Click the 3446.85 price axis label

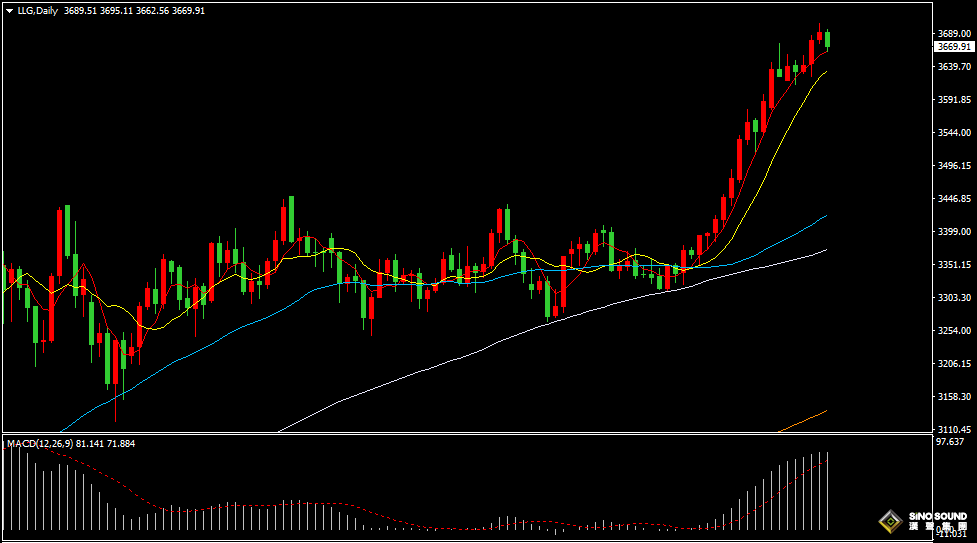[x=954, y=199]
